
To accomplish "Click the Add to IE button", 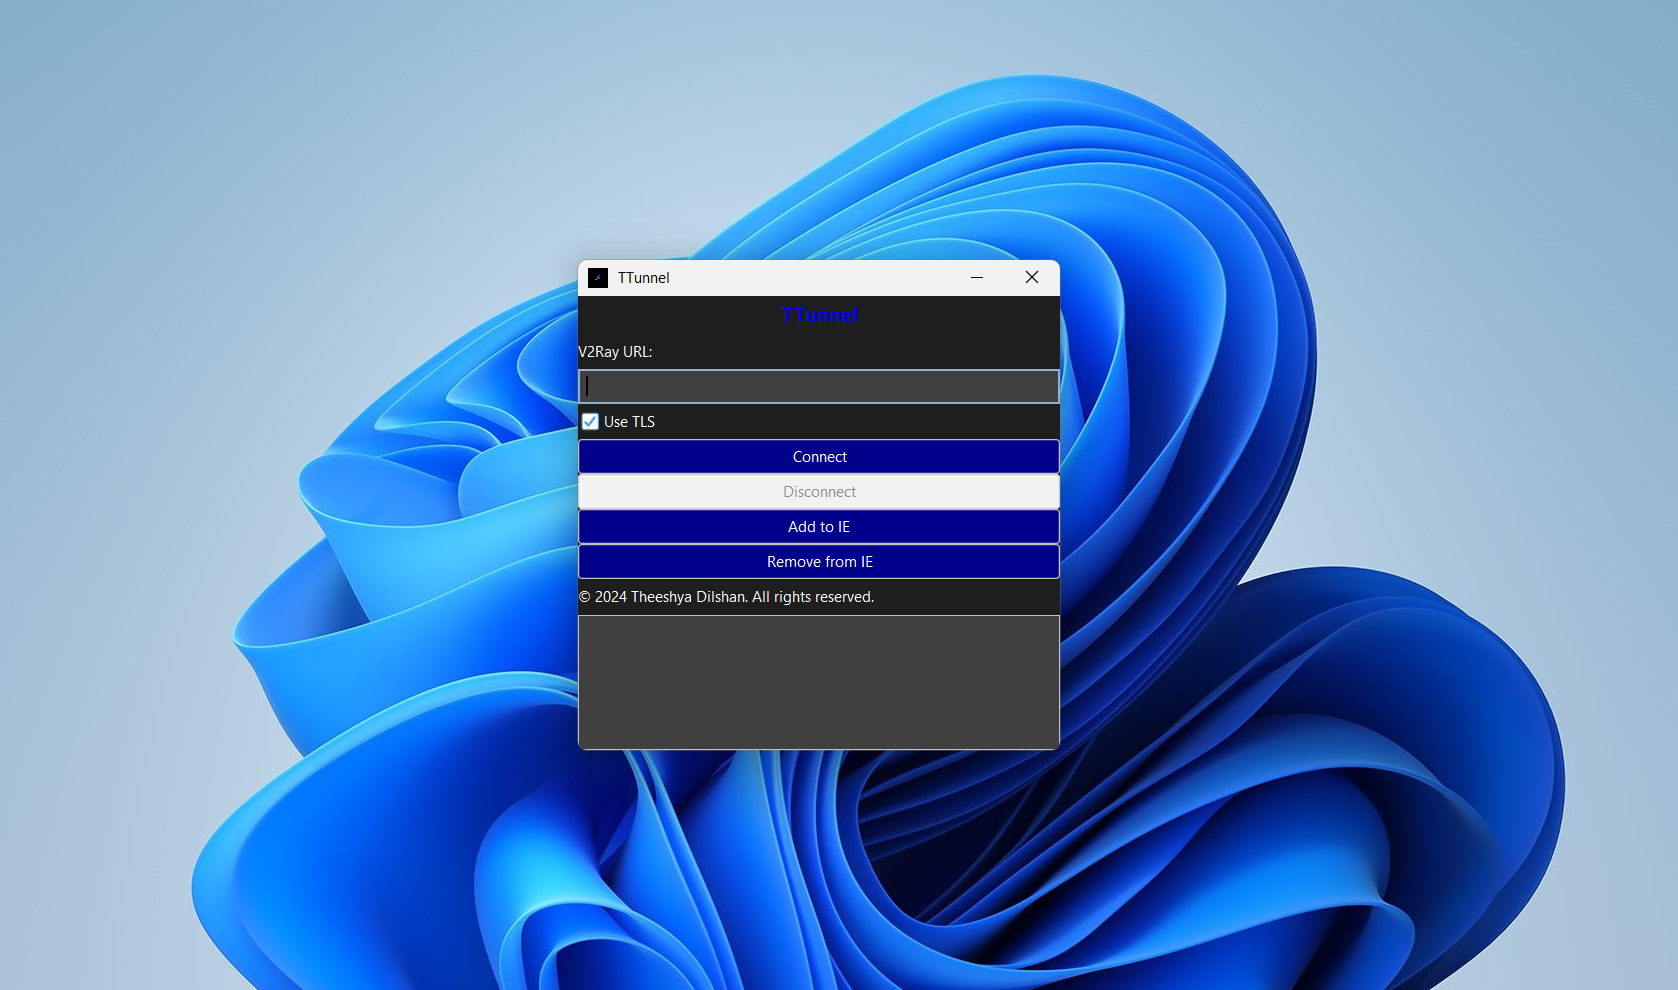I will (x=818, y=527).
